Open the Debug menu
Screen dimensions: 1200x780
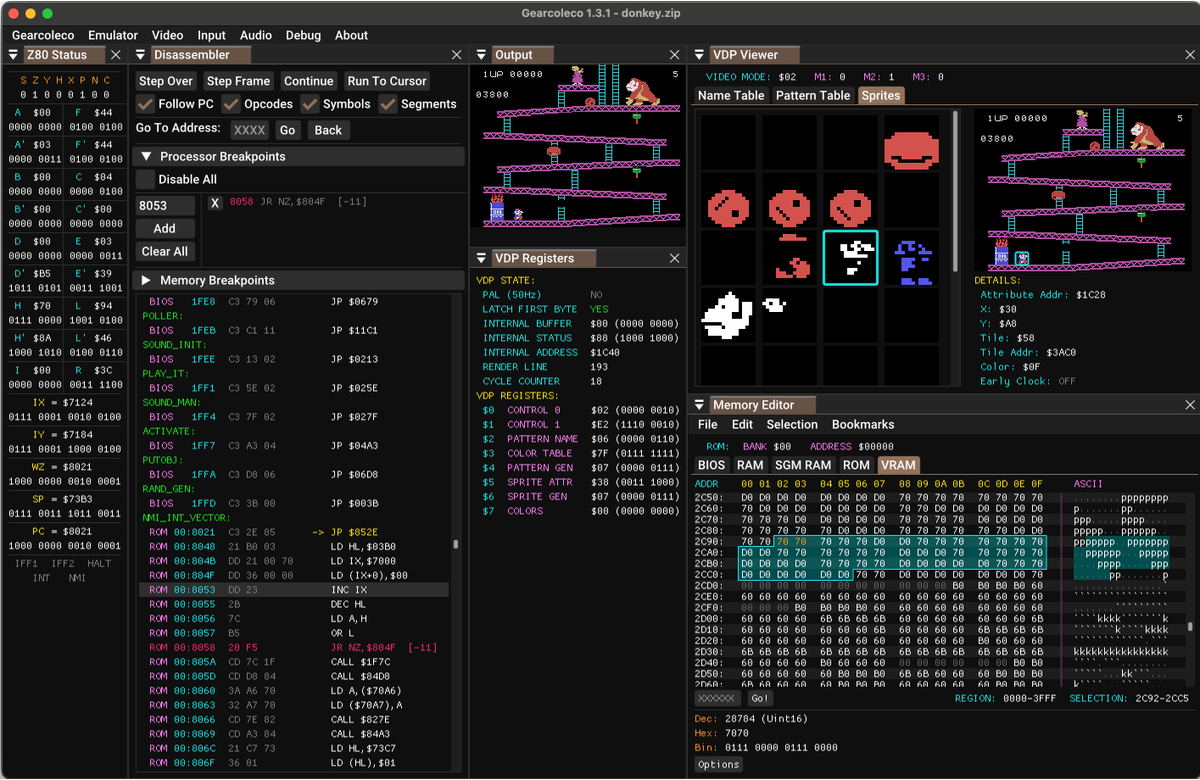coord(303,35)
